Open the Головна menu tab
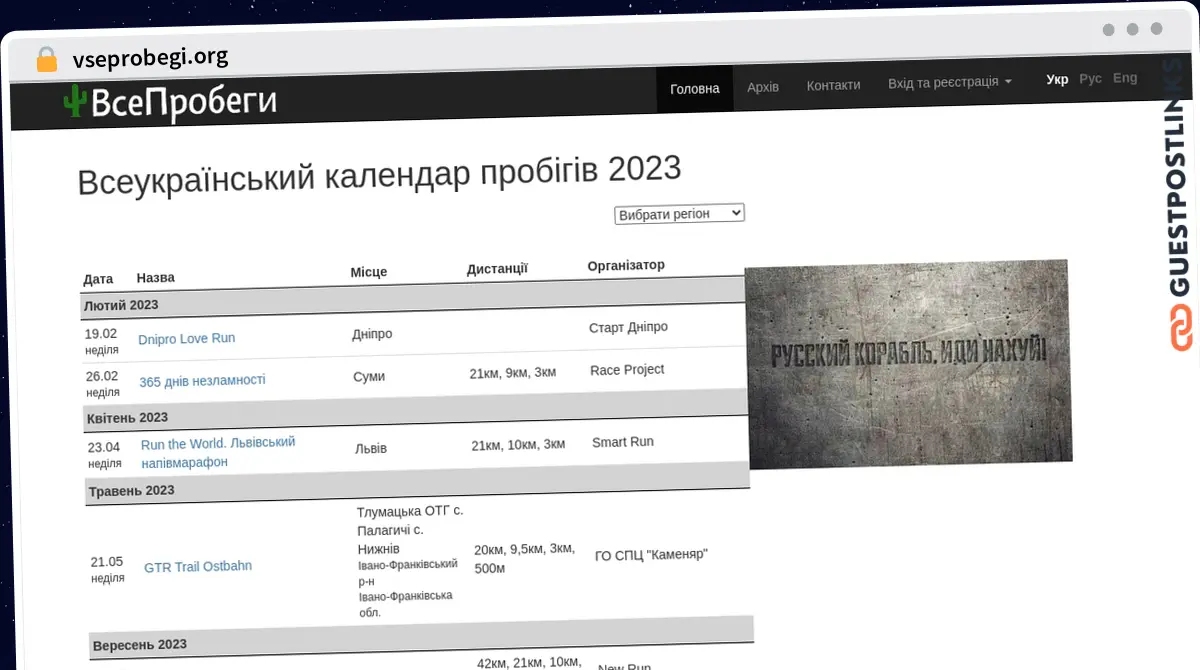Screen dimensions: 1200x670 pos(694,88)
